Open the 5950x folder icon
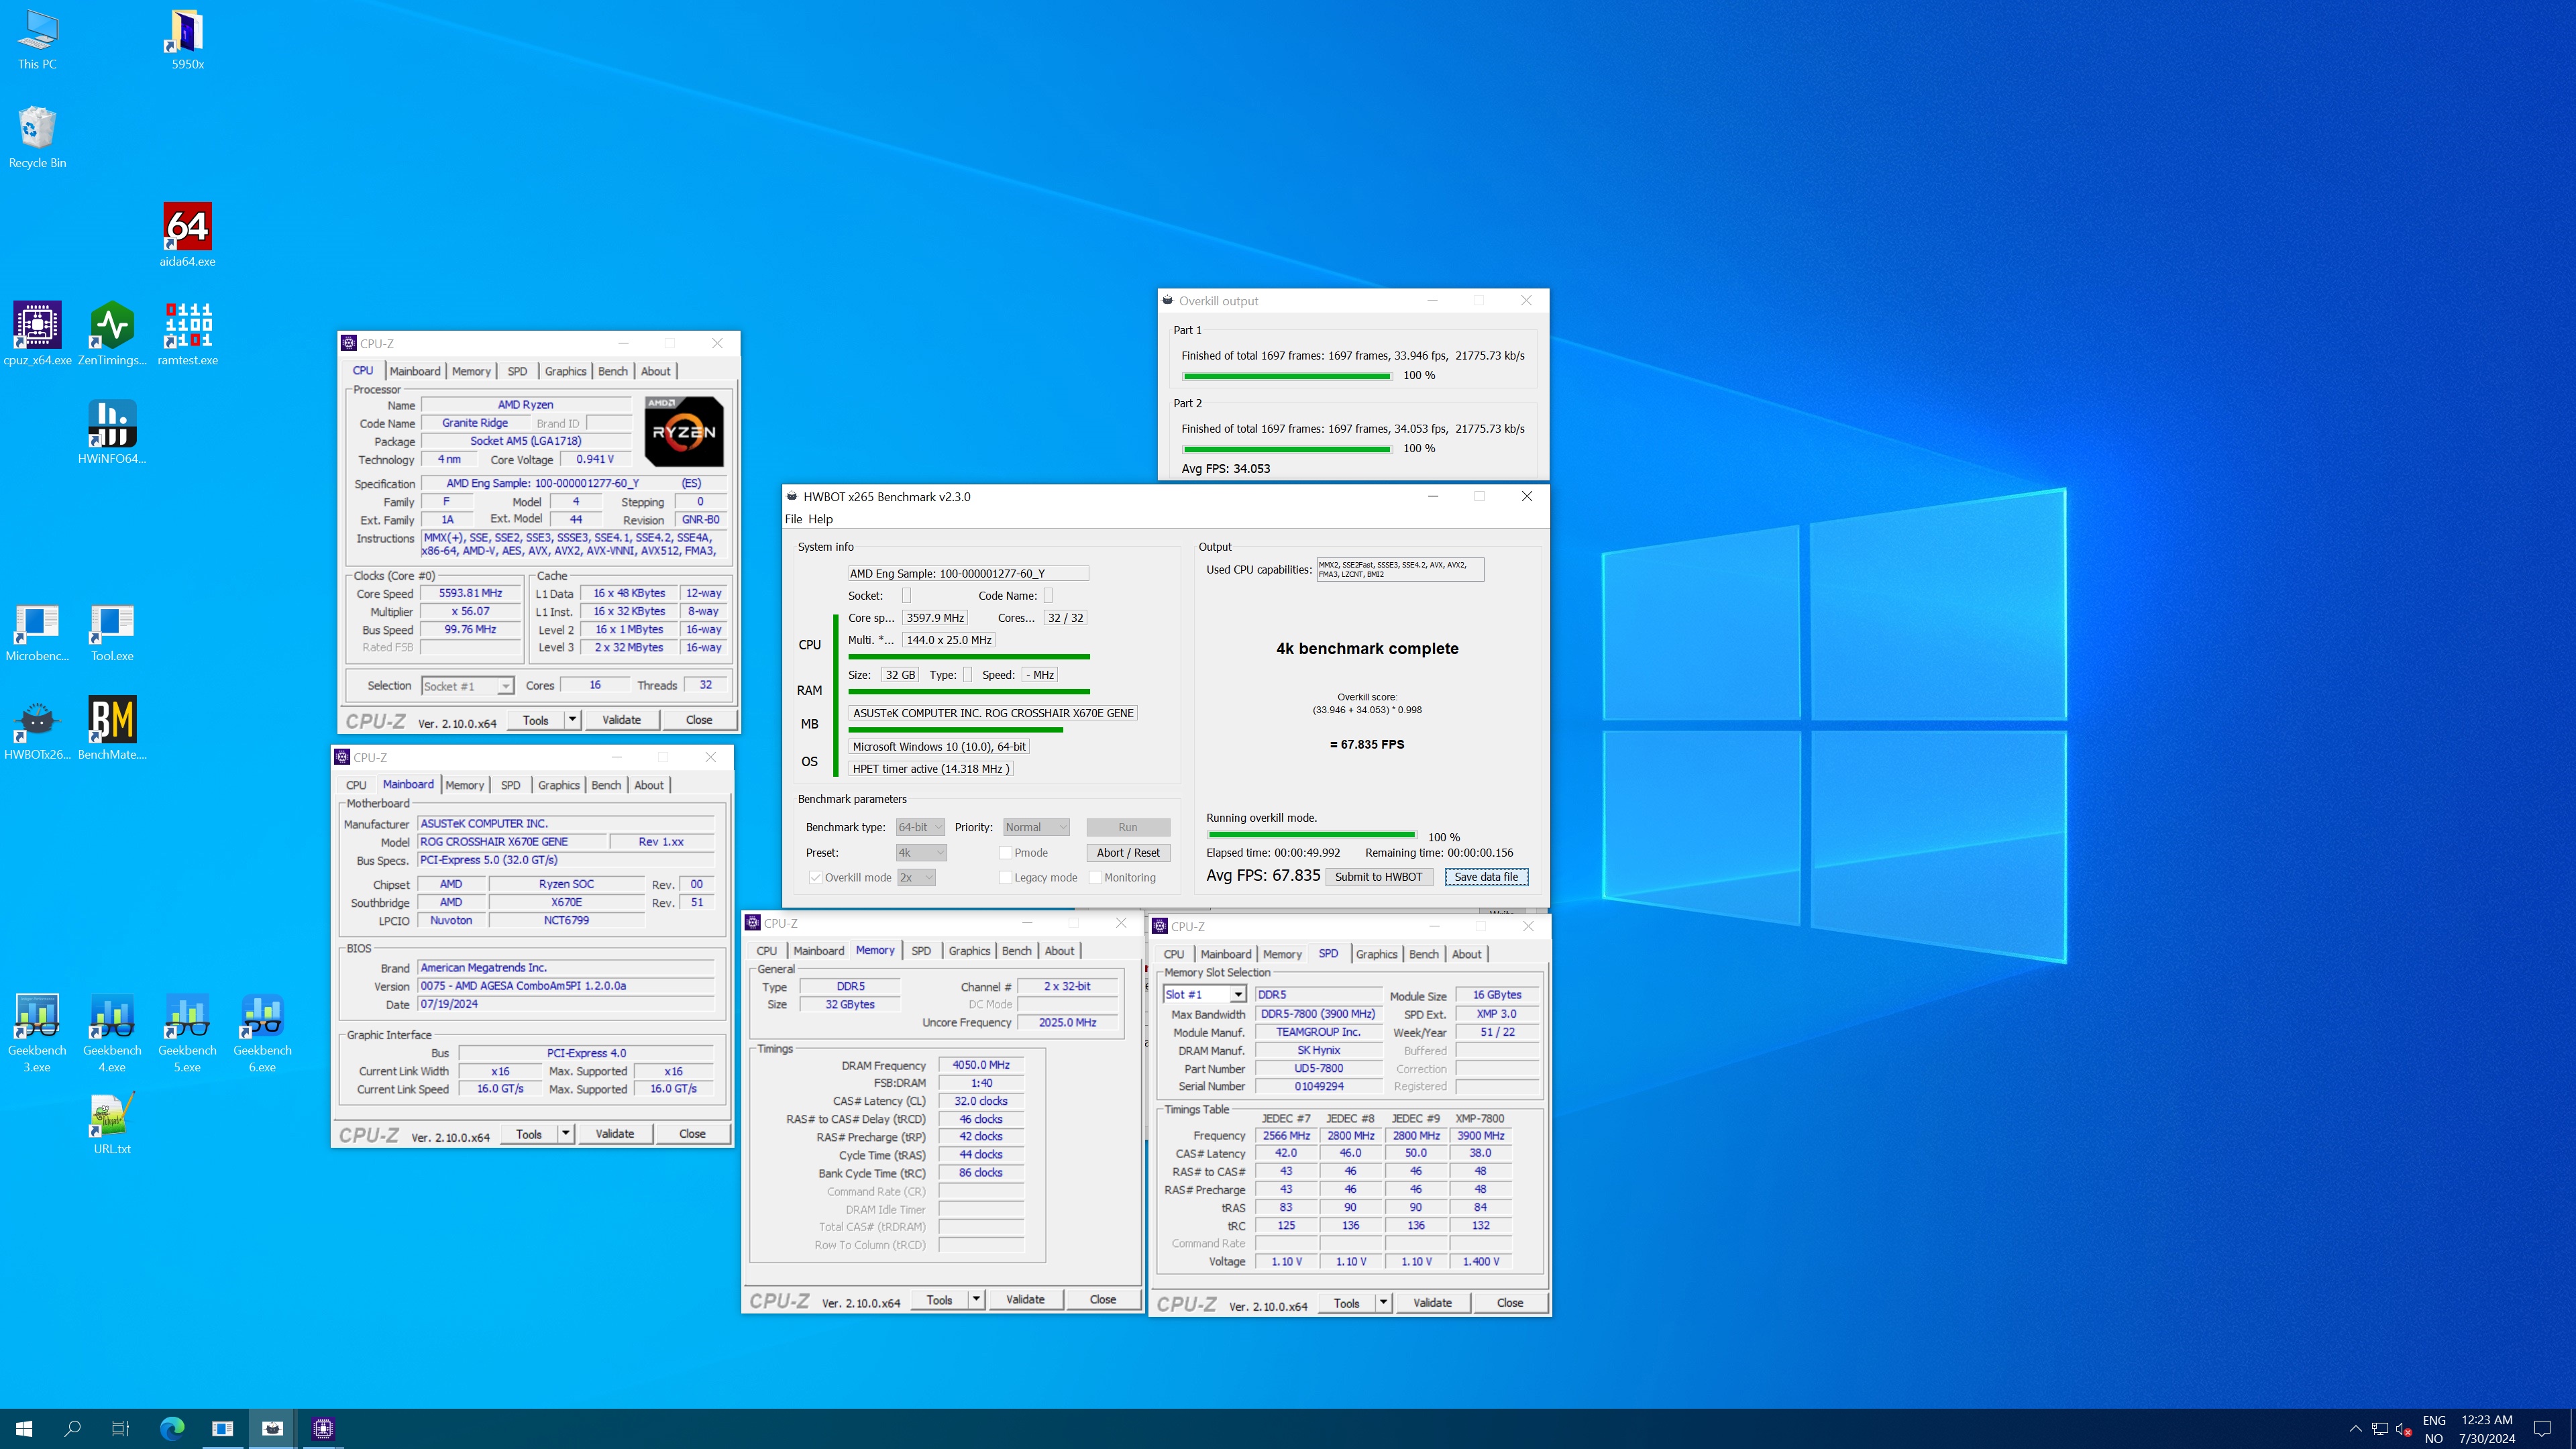This screenshot has height=1449, width=2576. click(x=187, y=39)
